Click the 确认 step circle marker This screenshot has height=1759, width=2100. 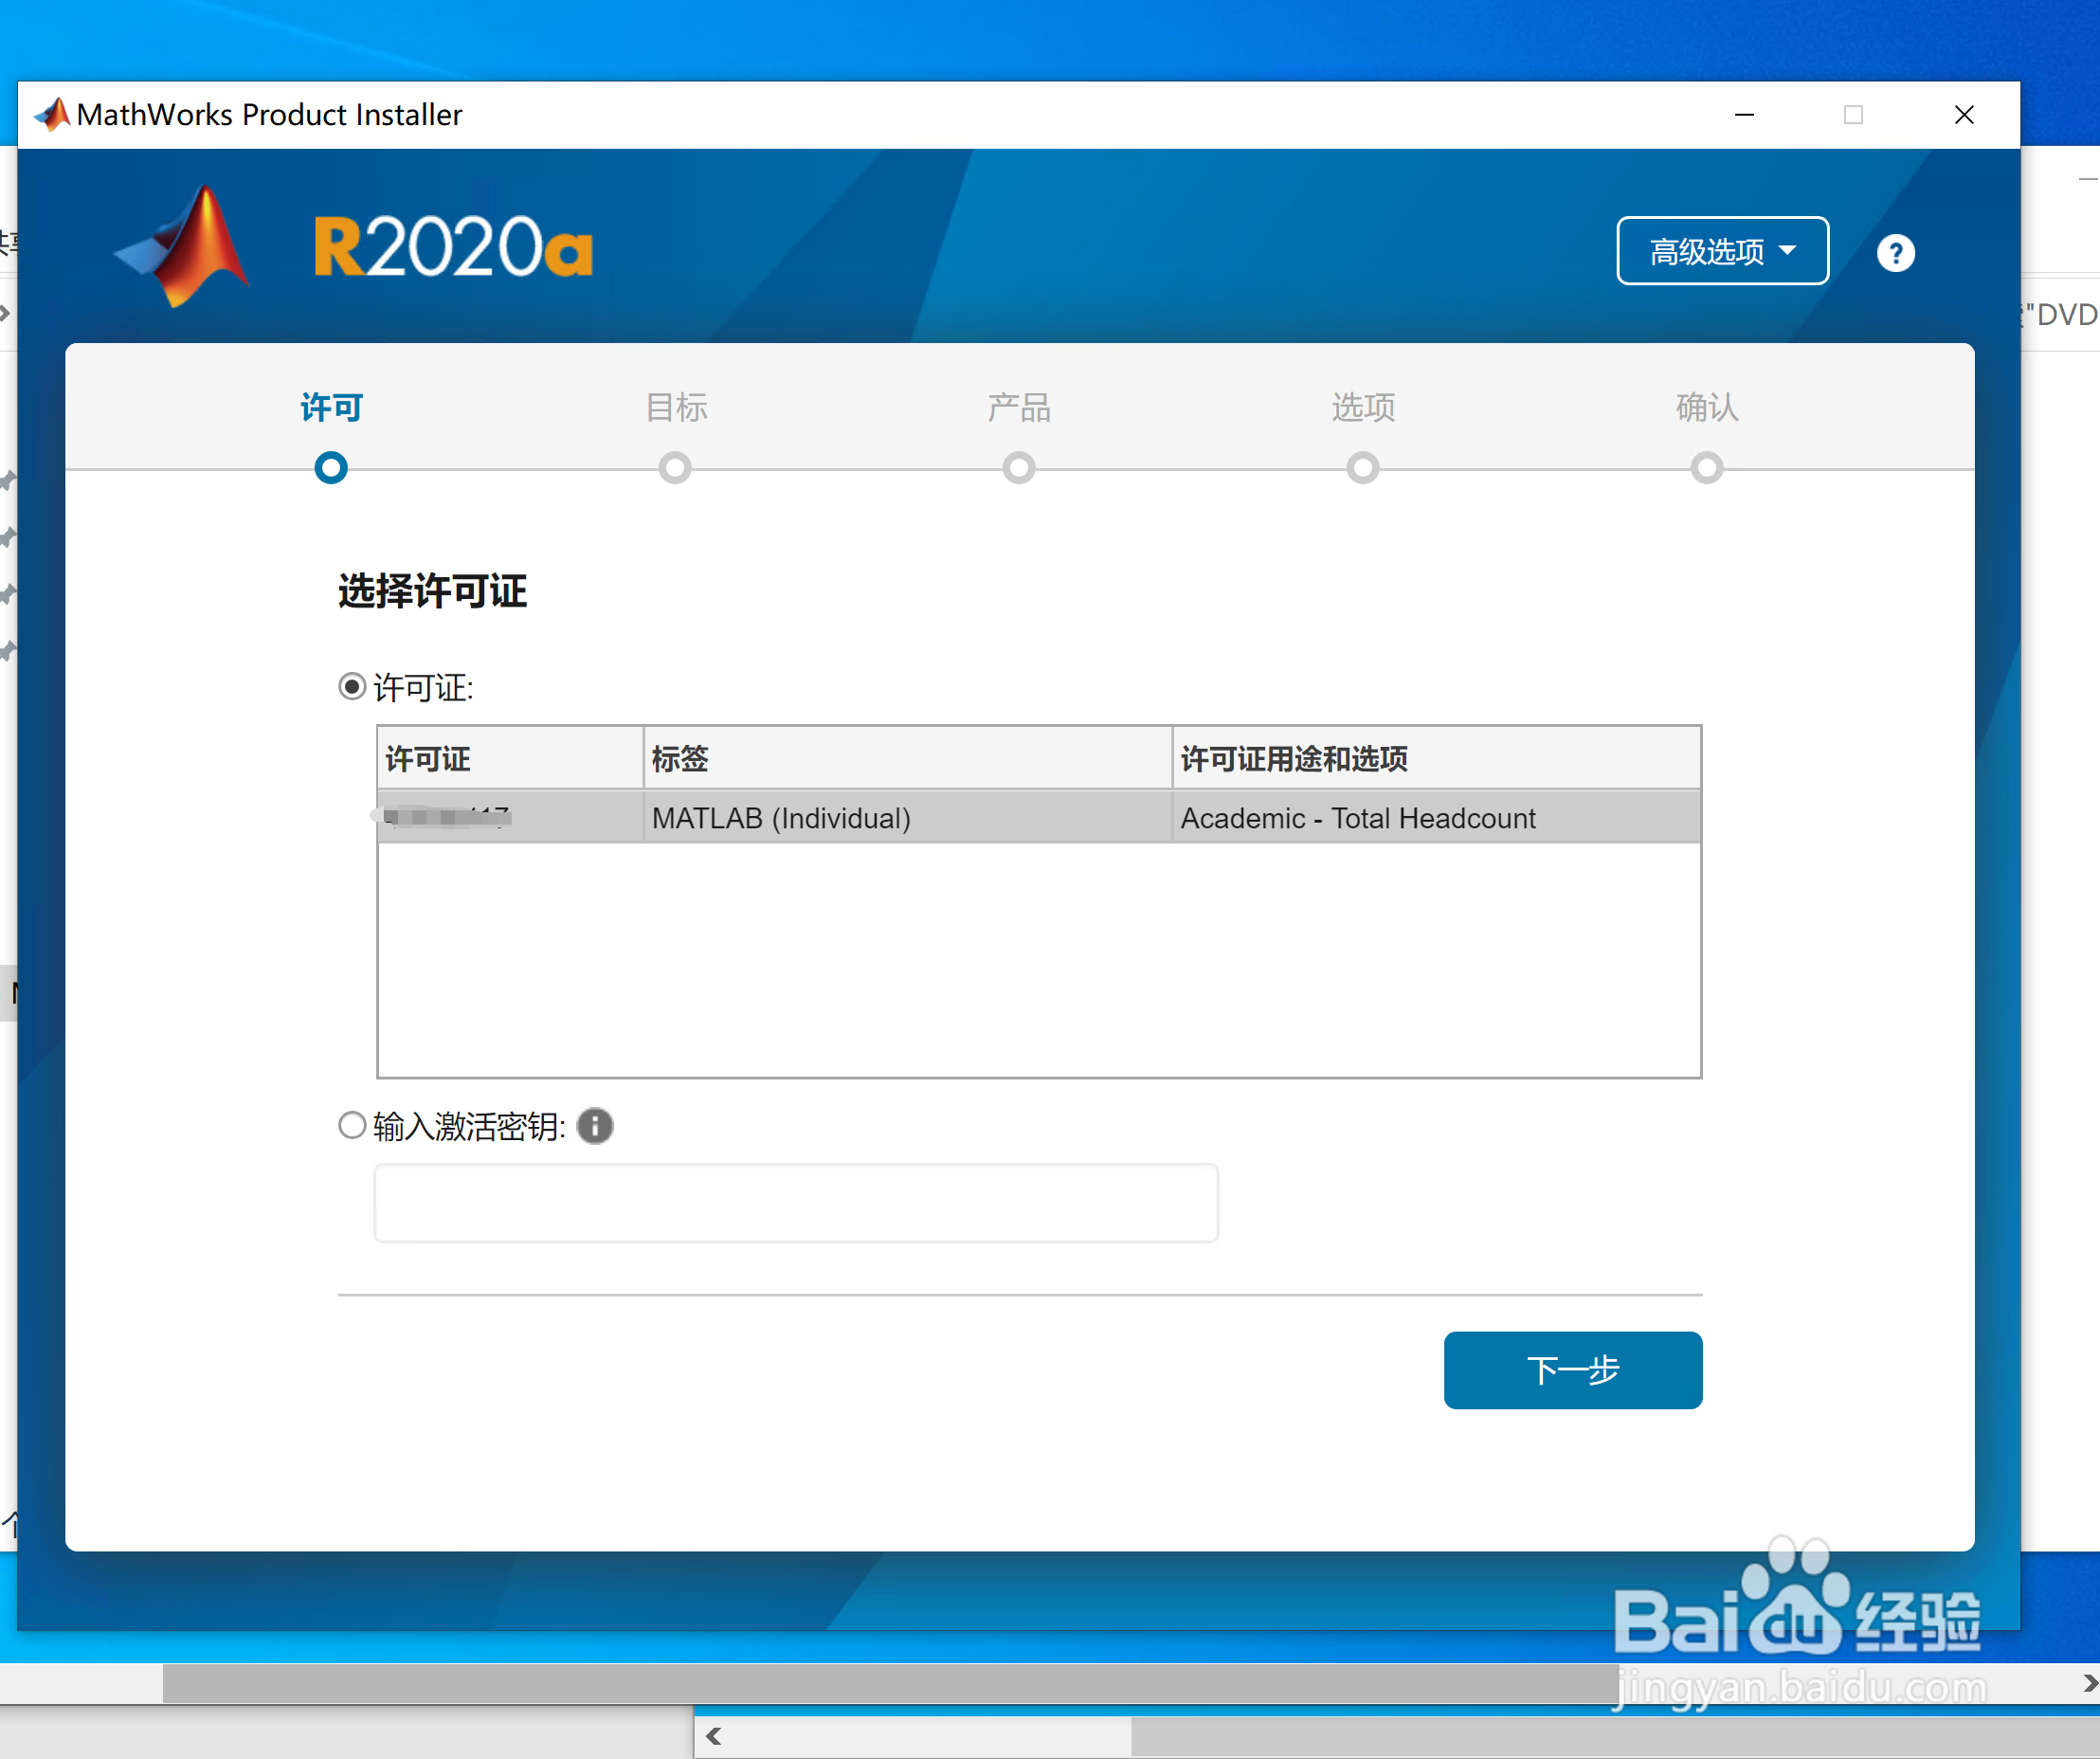1707,467
